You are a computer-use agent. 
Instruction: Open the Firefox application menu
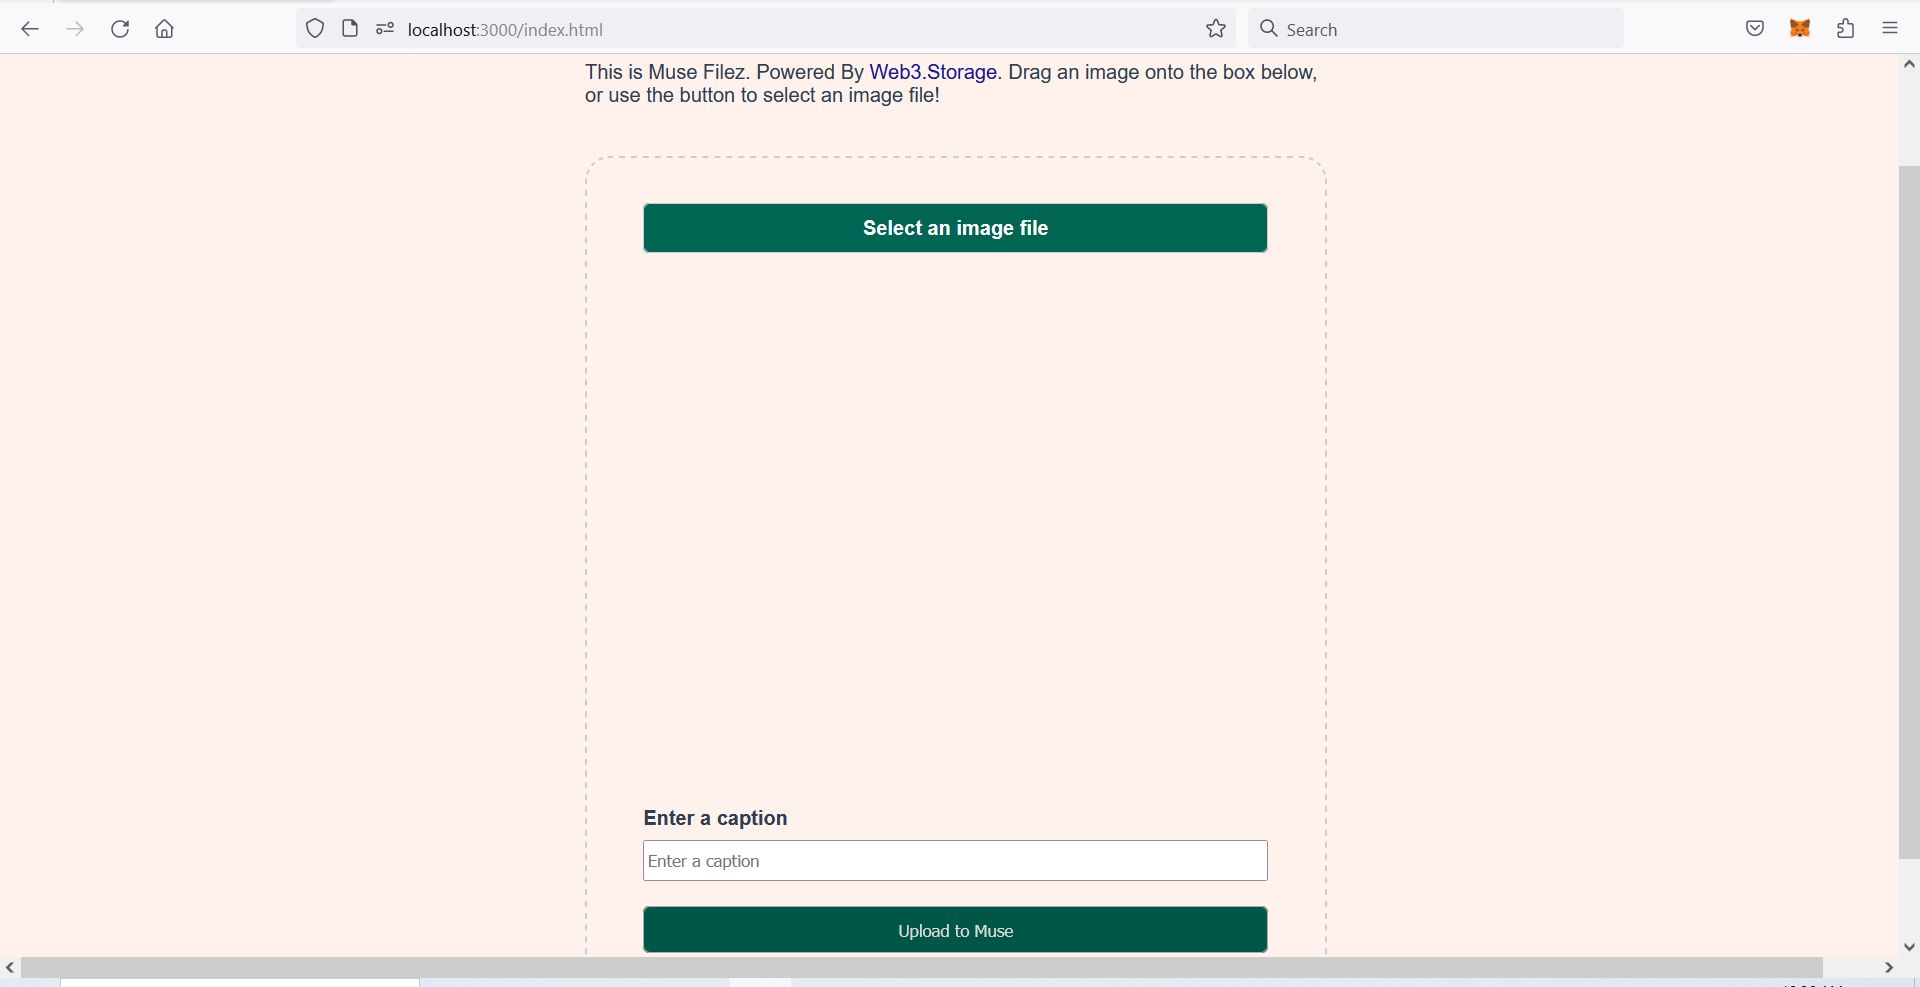(1890, 29)
